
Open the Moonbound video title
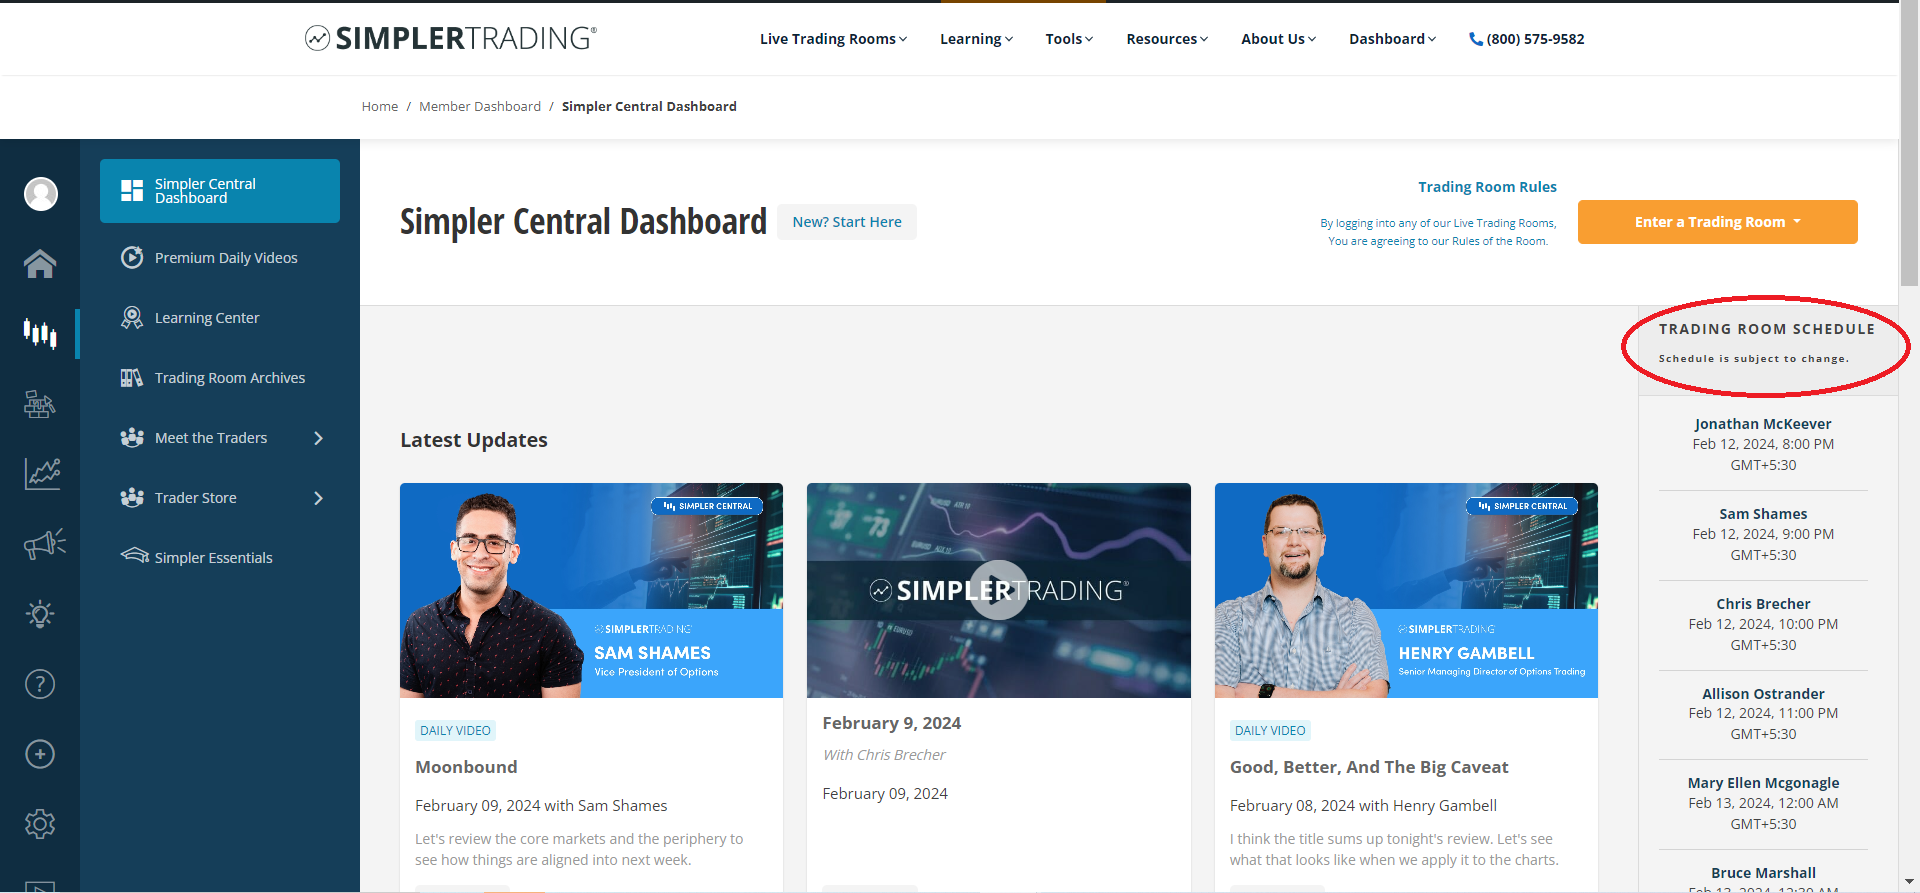466,767
